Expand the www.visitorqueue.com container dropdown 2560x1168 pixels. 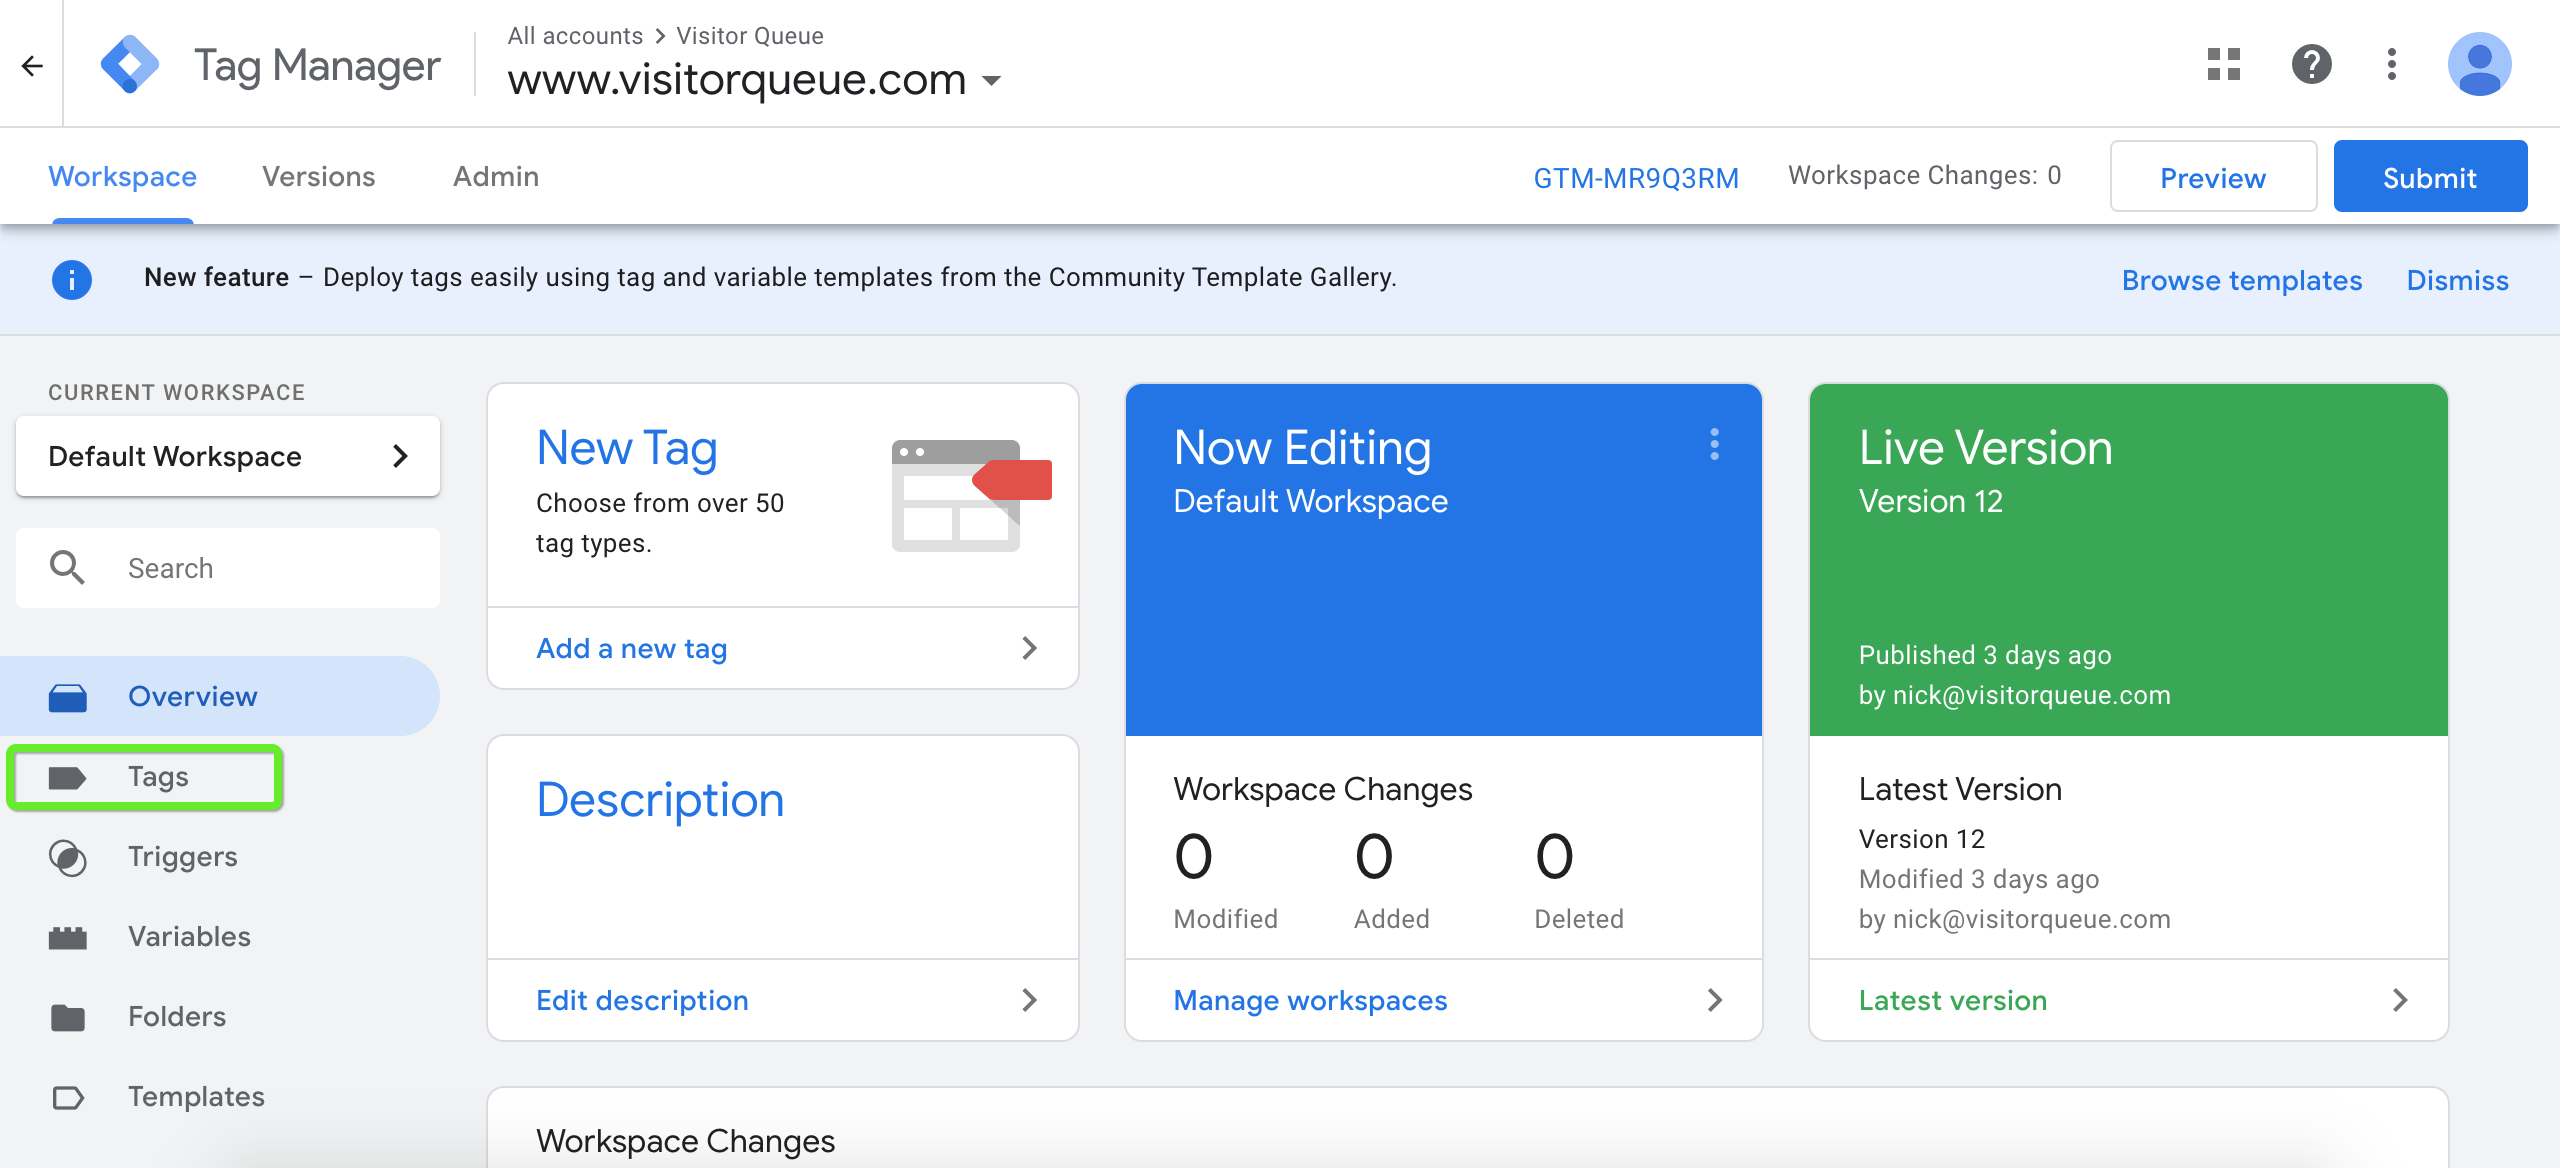992,80
